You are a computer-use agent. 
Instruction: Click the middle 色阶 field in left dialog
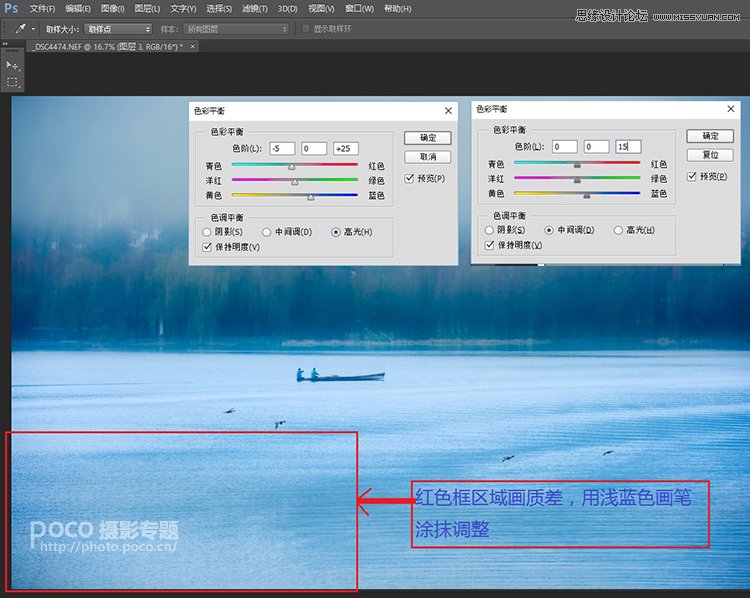[314, 148]
